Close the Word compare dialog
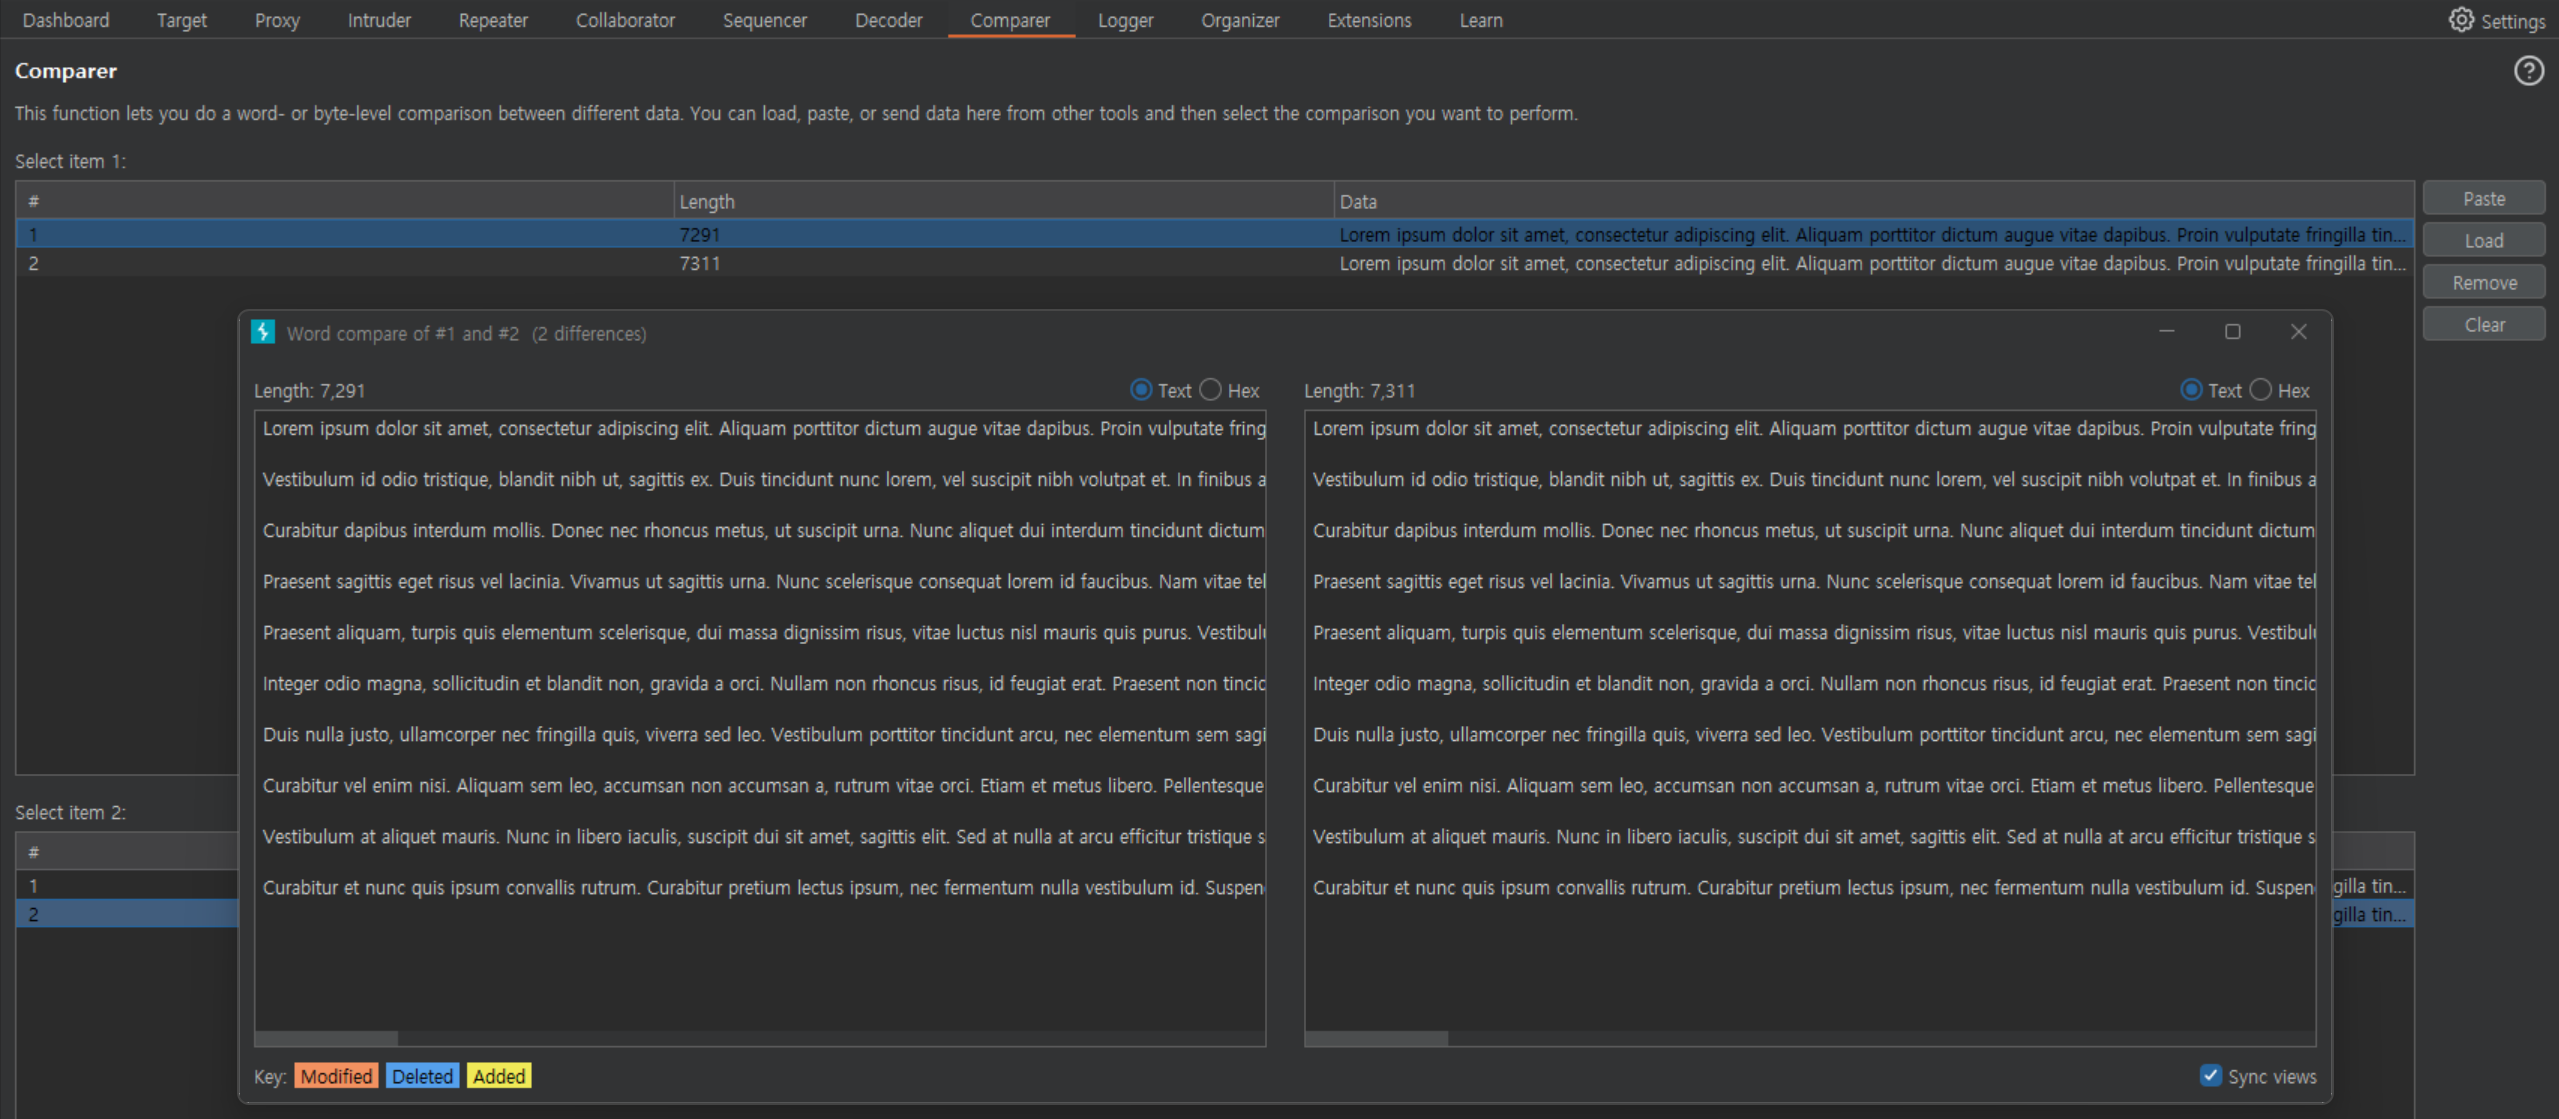This screenshot has width=2559, height=1119. (x=2298, y=332)
